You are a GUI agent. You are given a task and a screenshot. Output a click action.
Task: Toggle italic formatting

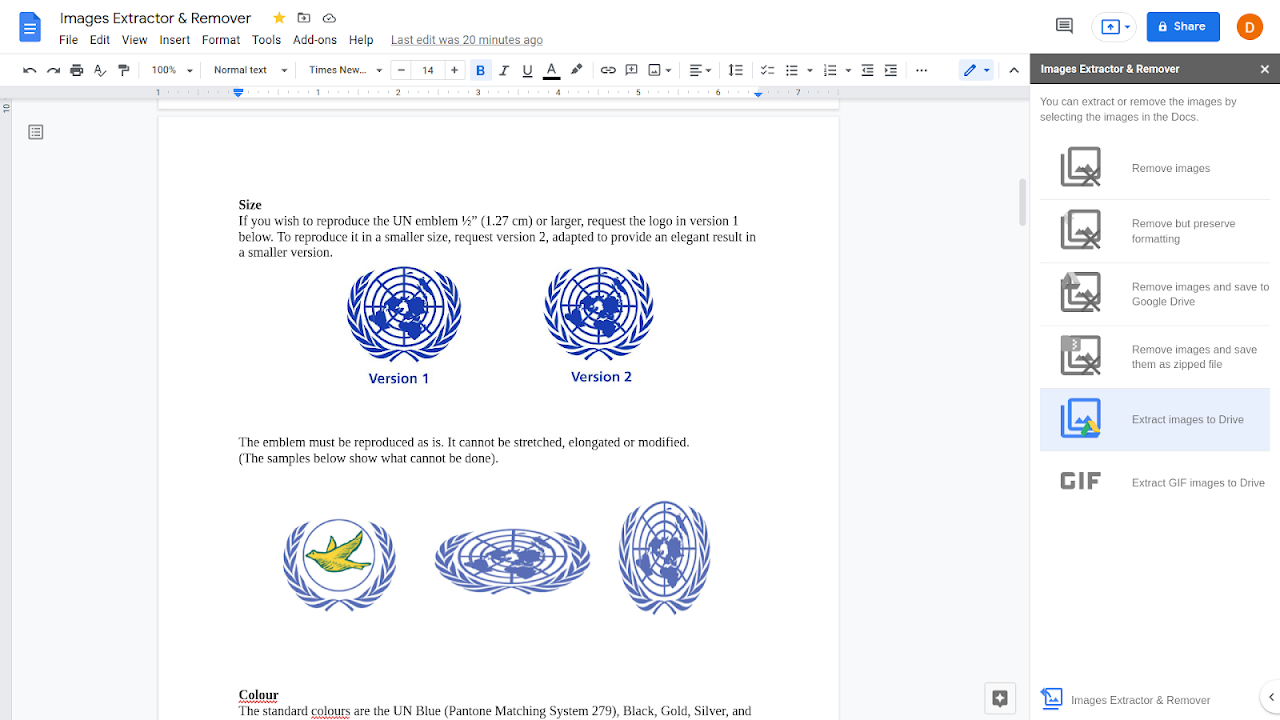(x=504, y=70)
